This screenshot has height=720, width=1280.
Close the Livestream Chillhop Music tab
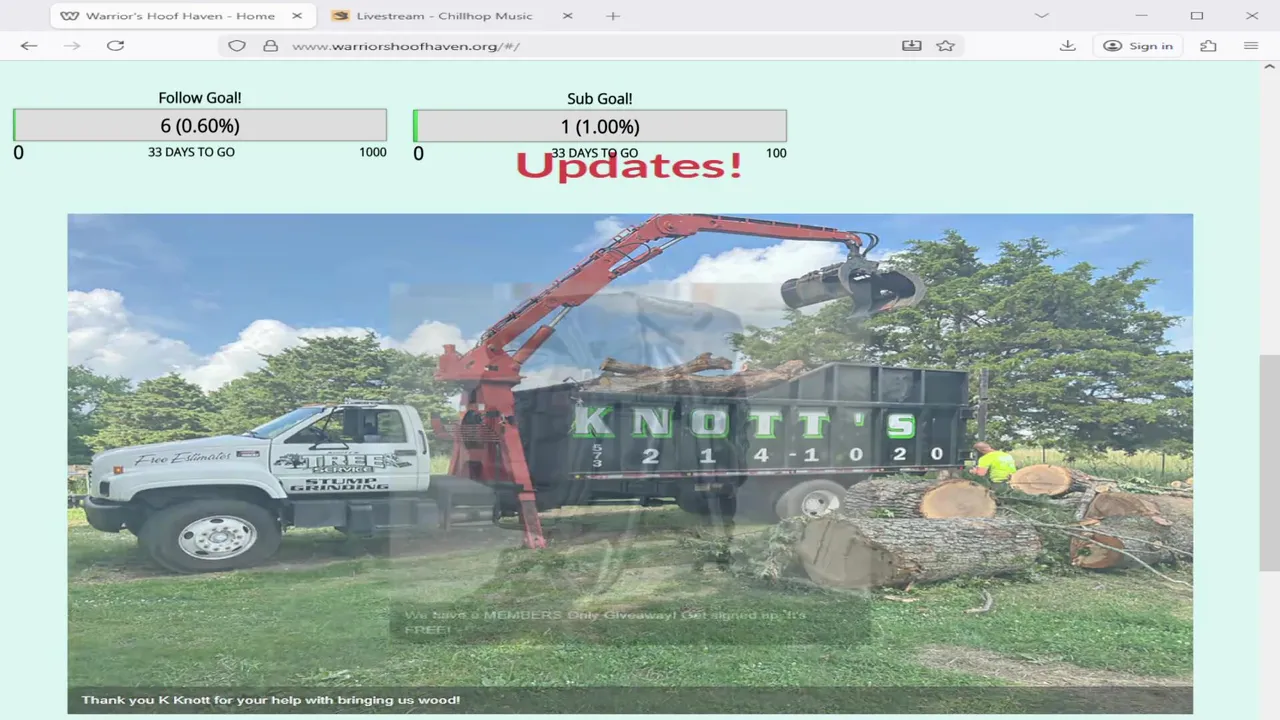(568, 16)
